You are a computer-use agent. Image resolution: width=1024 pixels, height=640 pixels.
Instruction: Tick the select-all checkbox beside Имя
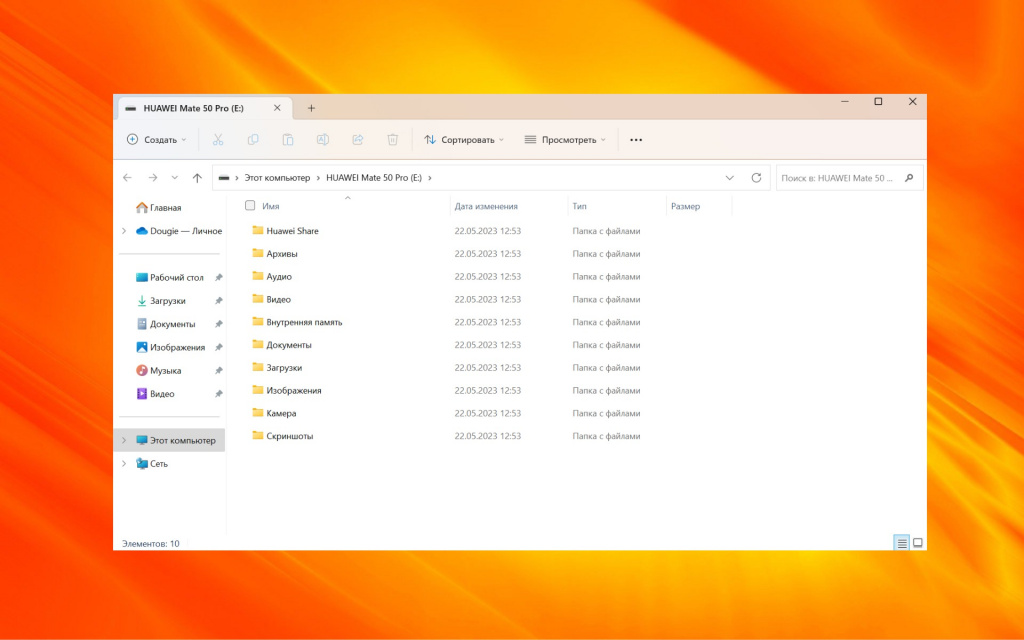[x=250, y=206]
